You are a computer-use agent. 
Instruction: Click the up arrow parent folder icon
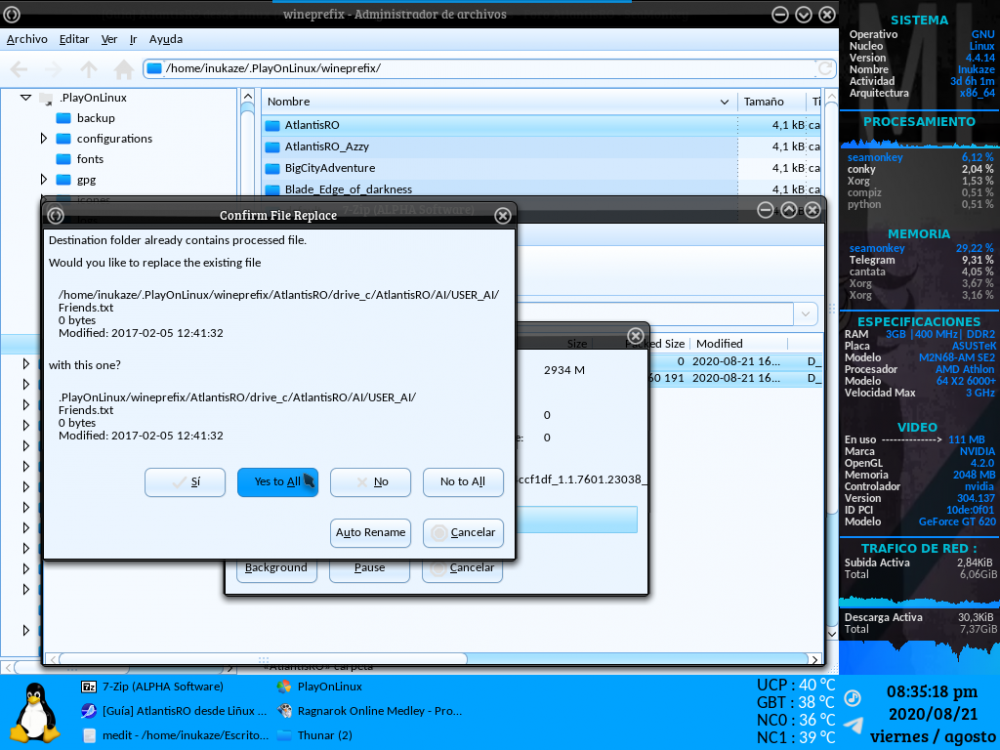tap(89, 69)
